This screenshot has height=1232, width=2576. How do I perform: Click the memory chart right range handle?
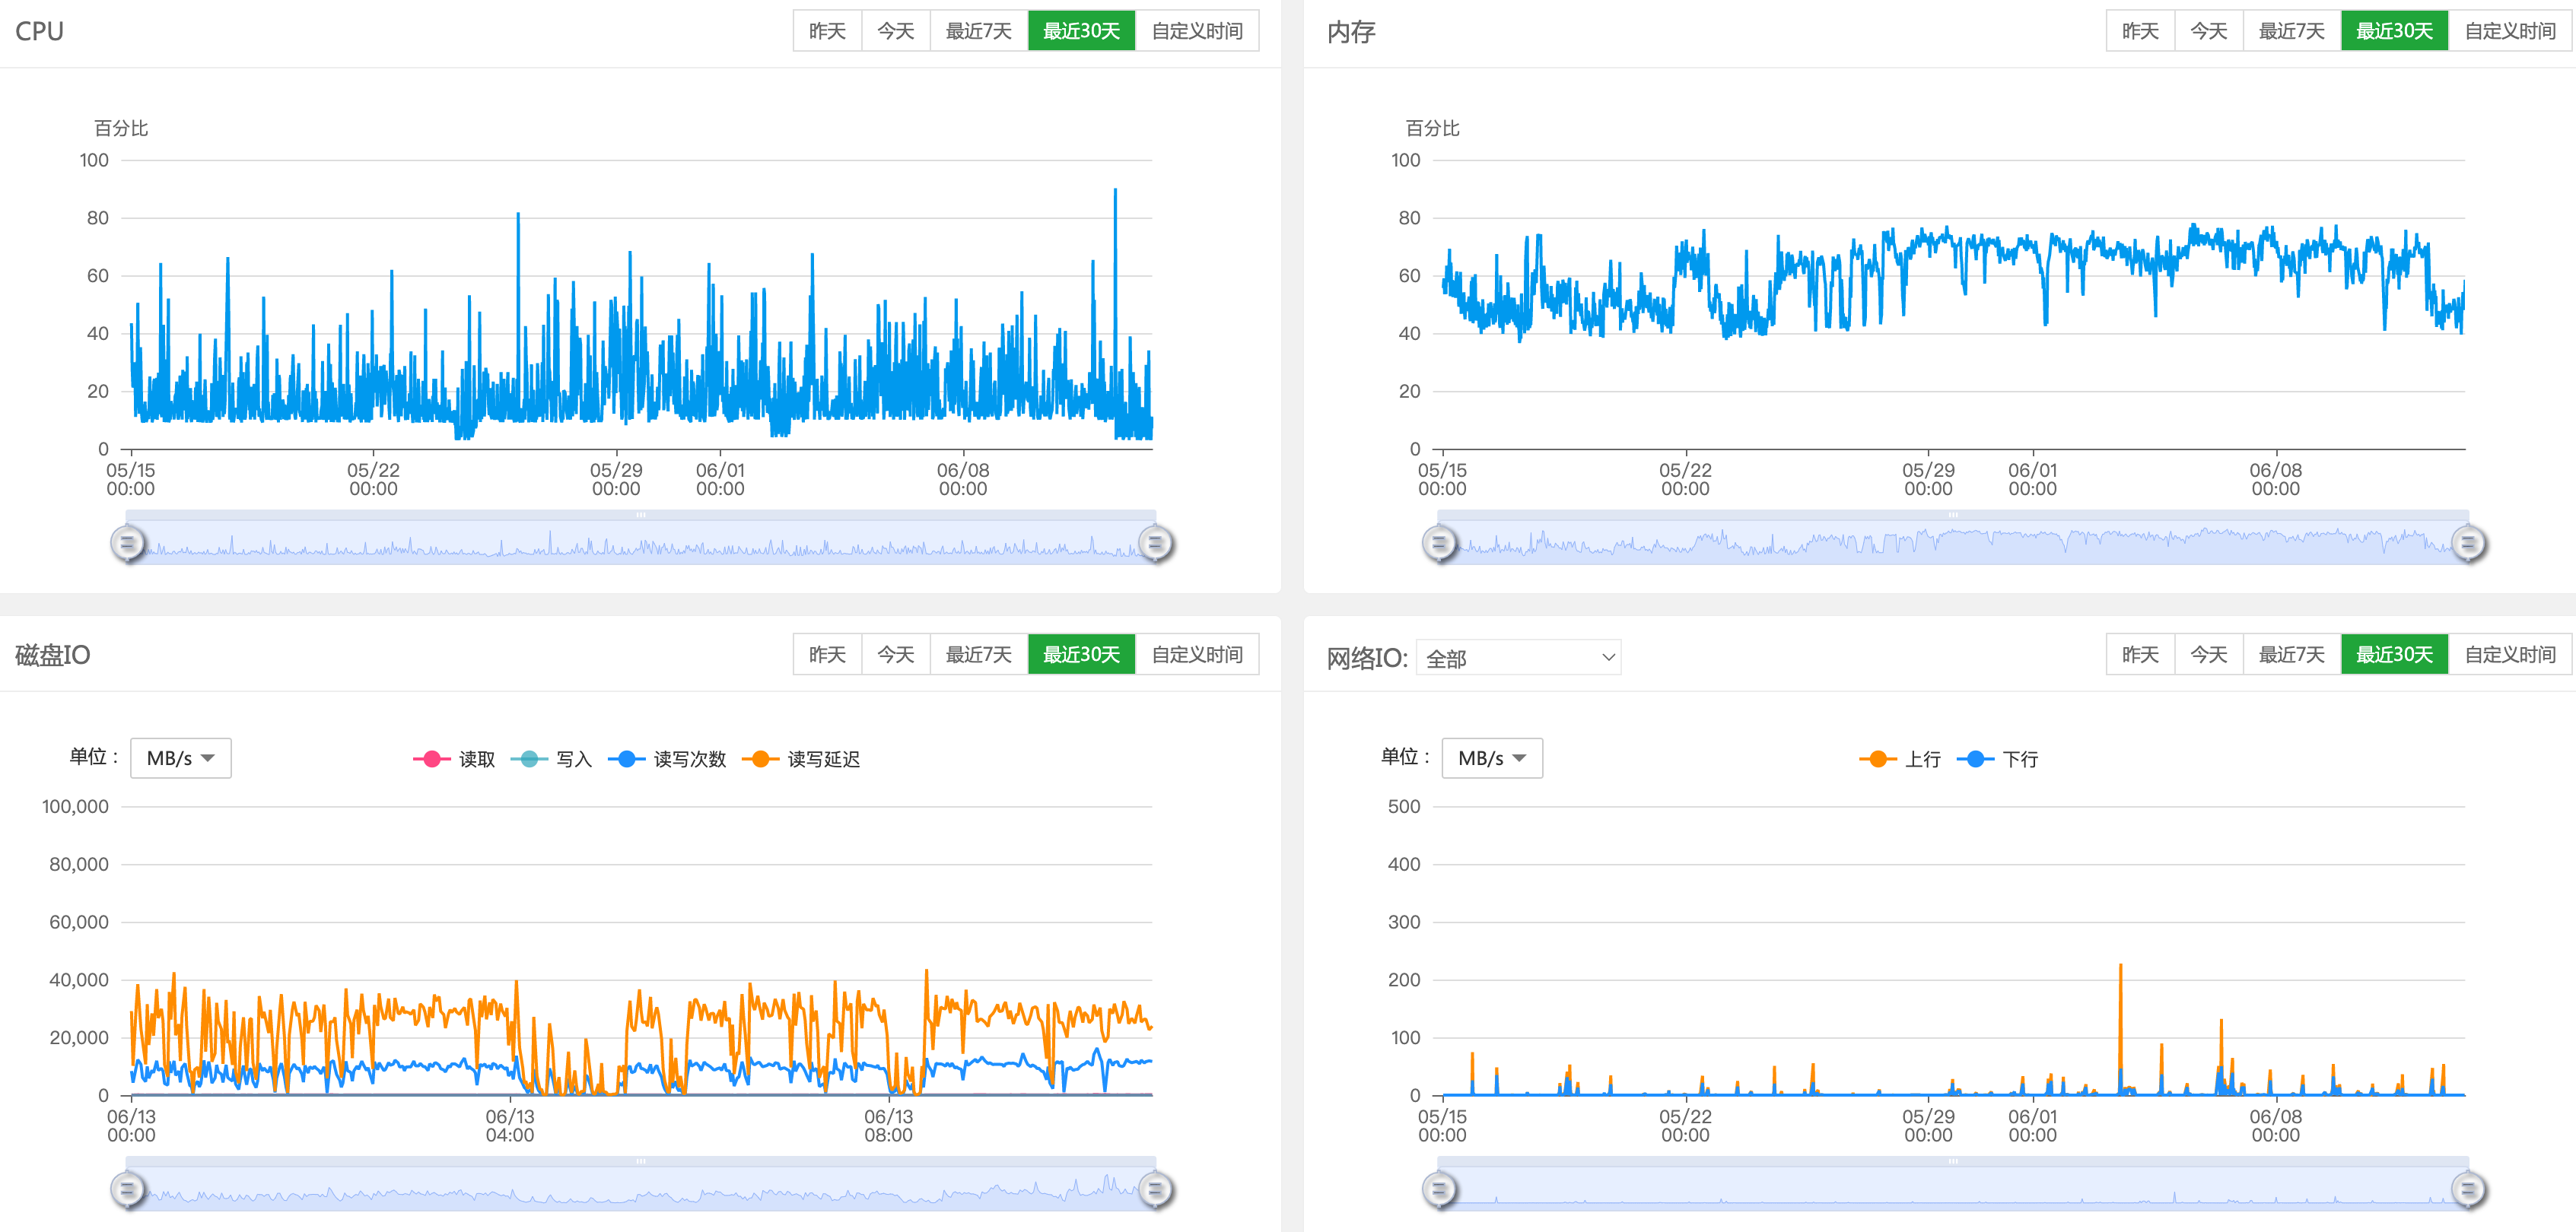click(2468, 543)
